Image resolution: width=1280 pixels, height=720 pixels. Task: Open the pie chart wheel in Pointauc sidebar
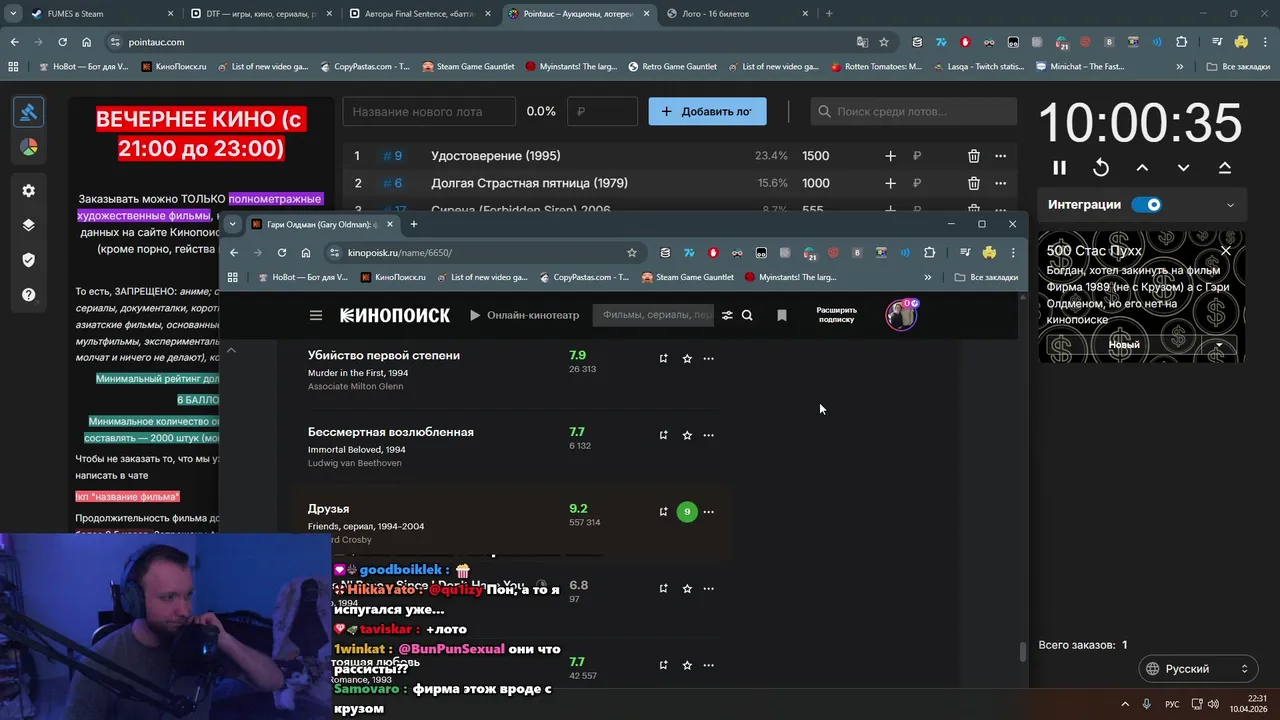pyautogui.click(x=28, y=147)
